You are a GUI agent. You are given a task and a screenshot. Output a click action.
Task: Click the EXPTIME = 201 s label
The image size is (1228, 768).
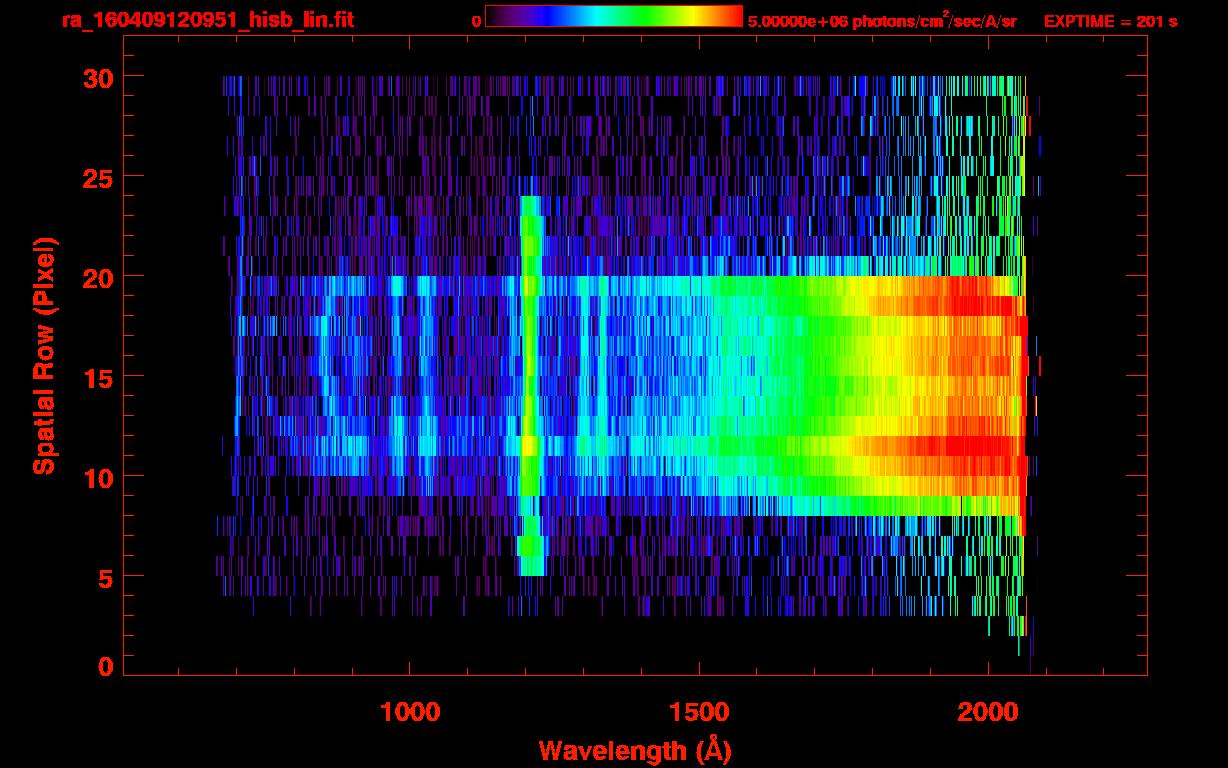(x=1110, y=21)
